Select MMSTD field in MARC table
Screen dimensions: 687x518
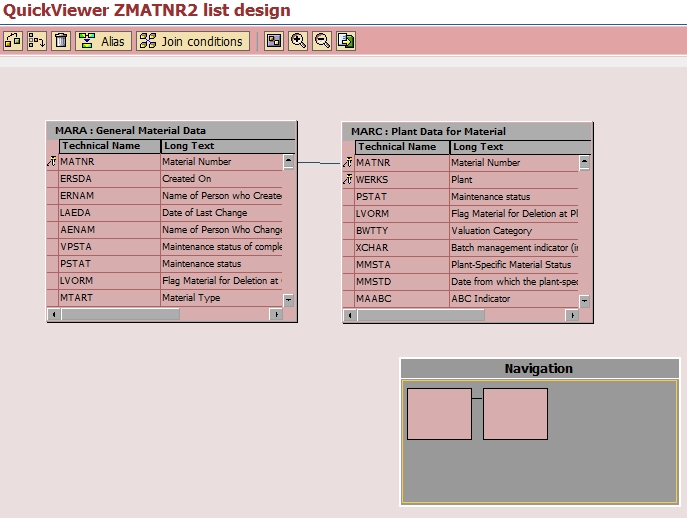click(402, 281)
